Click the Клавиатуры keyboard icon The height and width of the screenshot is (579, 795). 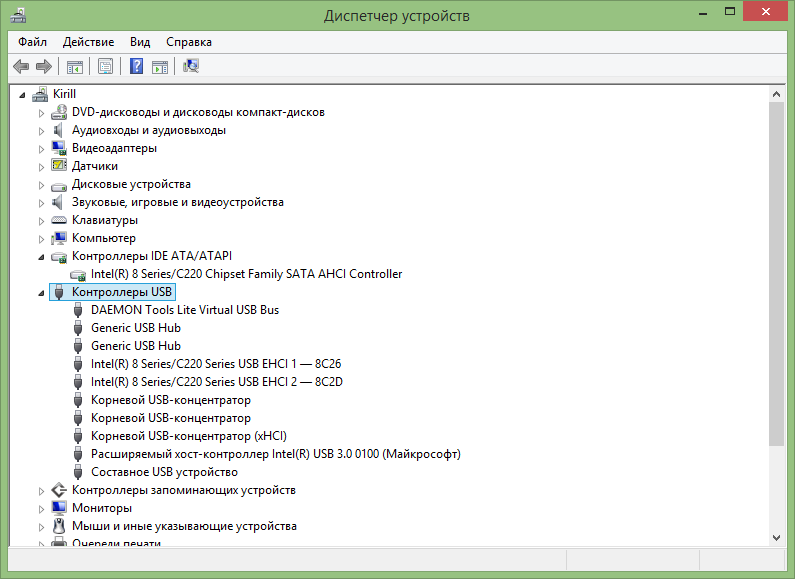(x=59, y=220)
